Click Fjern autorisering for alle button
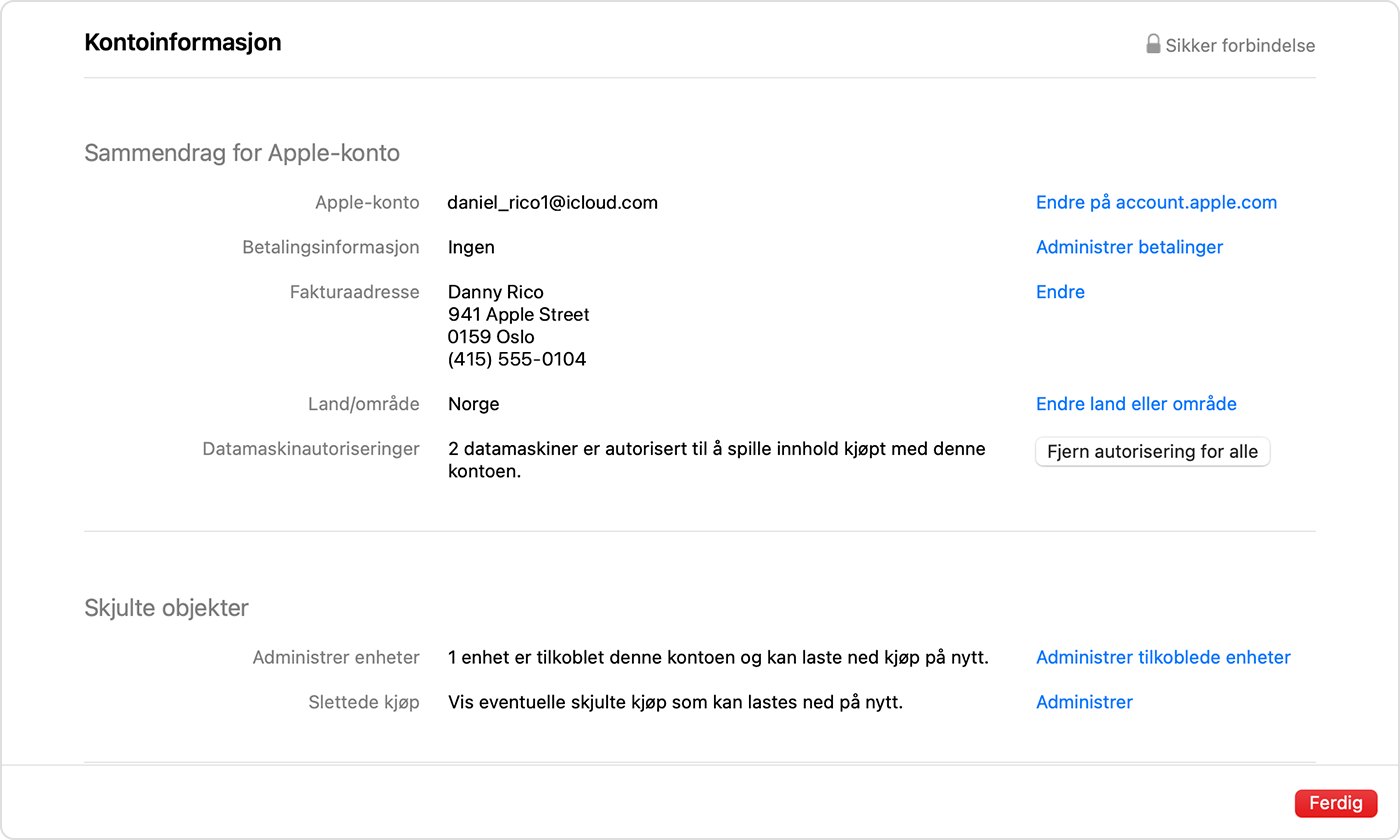The width and height of the screenshot is (1400, 840). (x=1152, y=452)
